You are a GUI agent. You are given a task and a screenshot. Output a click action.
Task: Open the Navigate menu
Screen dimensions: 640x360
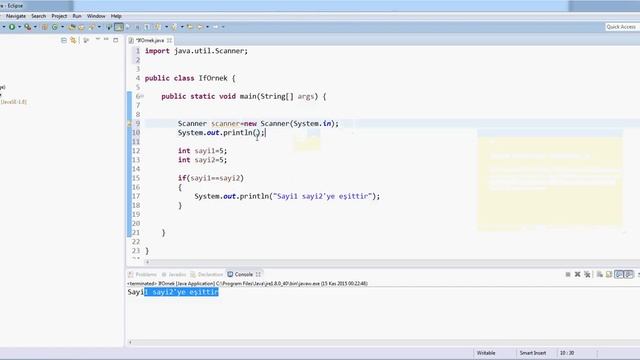tap(16, 16)
